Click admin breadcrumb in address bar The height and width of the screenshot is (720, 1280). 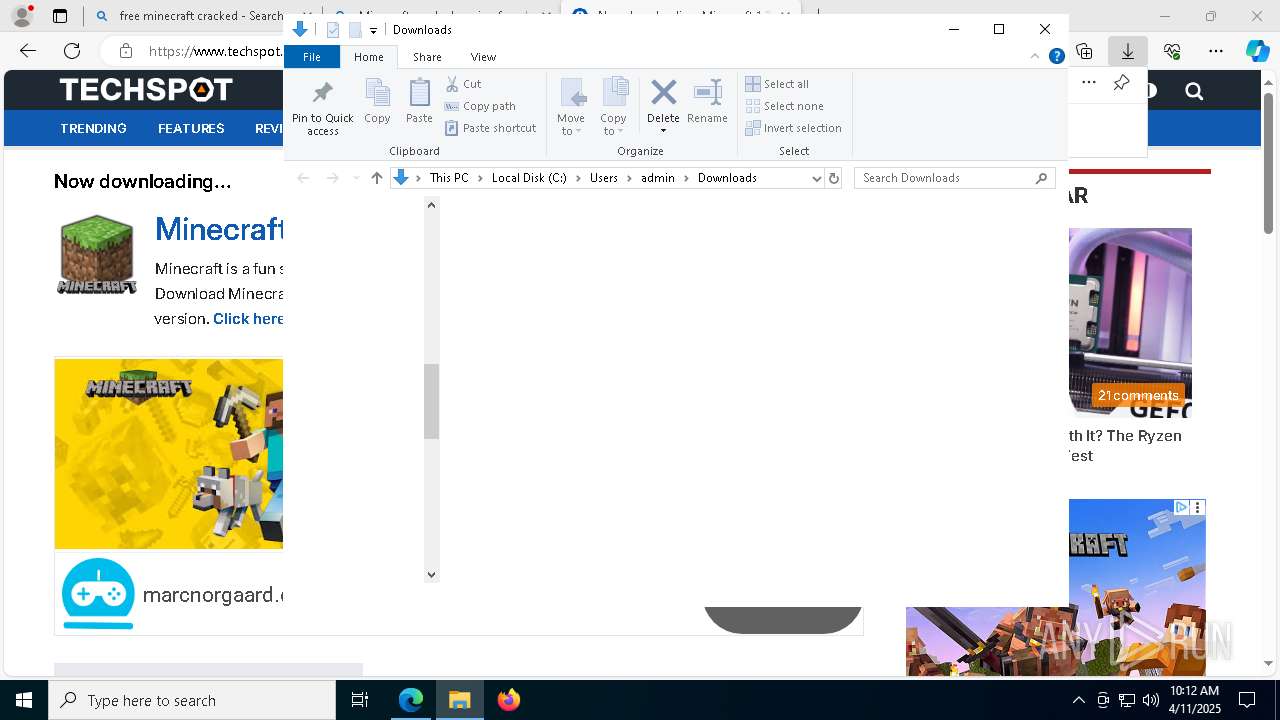pyautogui.click(x=658, y=178)
